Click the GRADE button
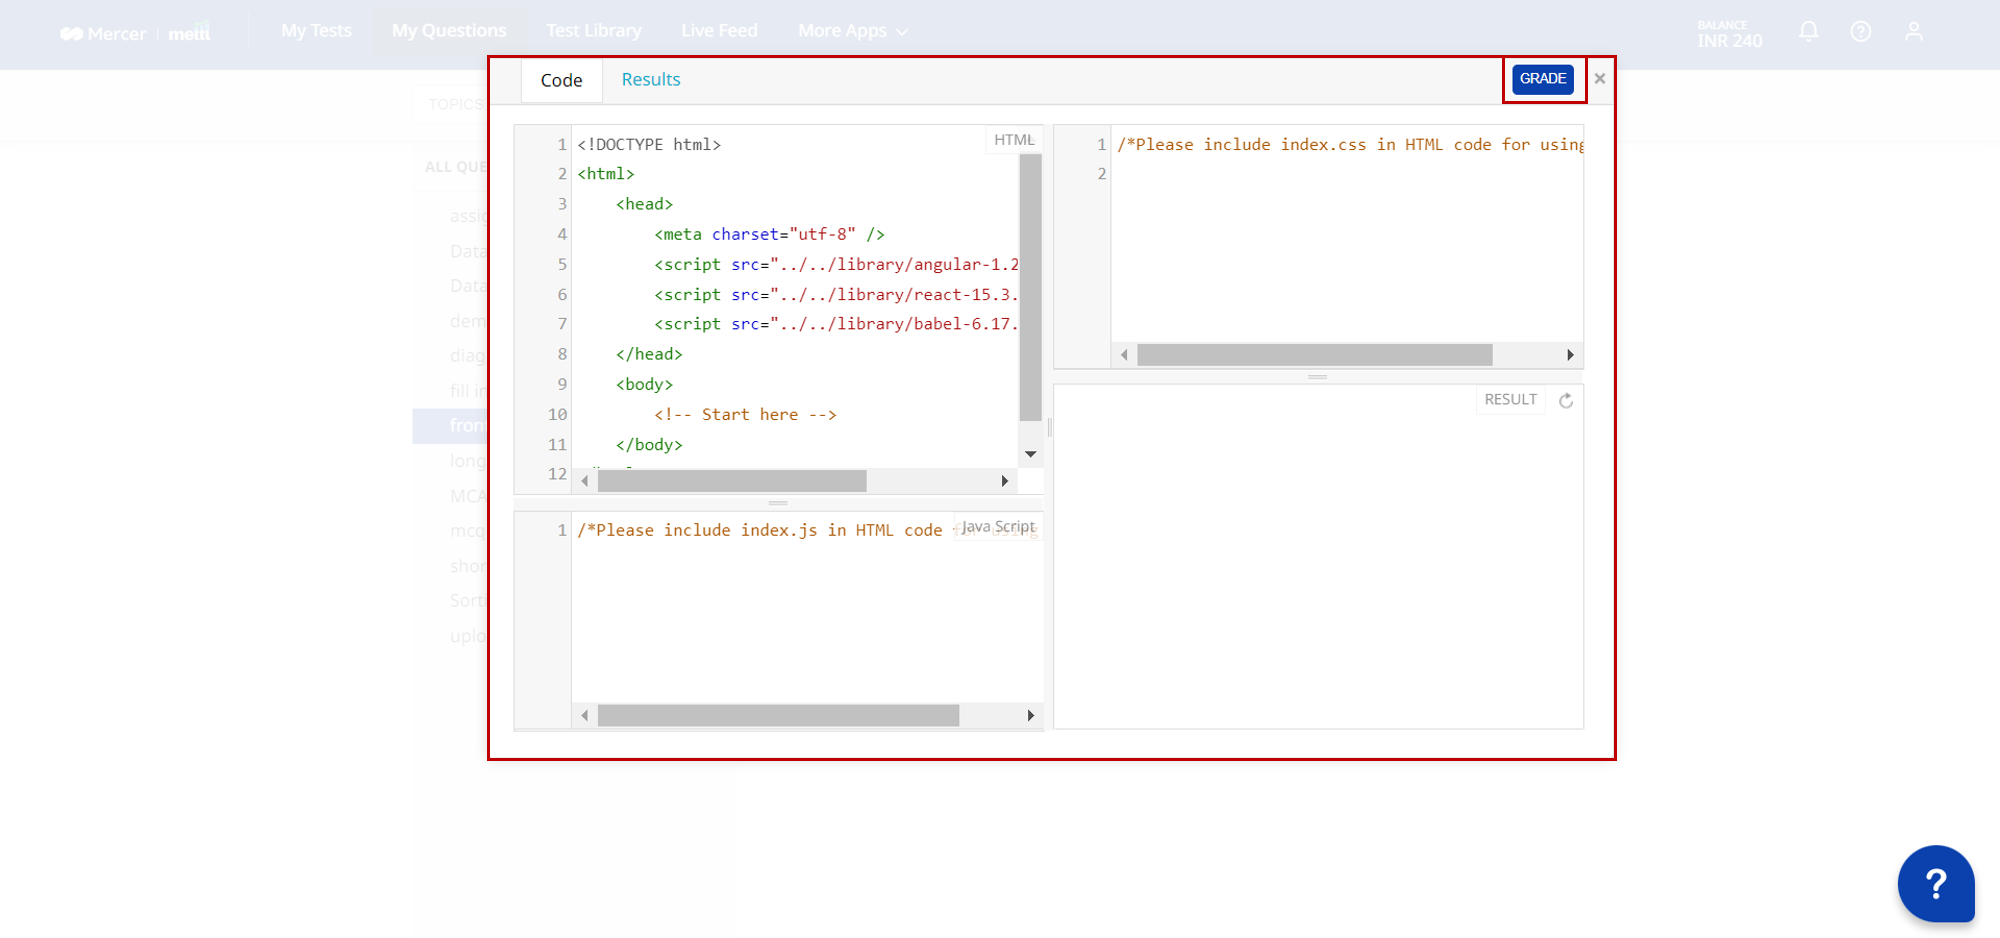Viewport: 2000px width, 938px height. 1543,79
